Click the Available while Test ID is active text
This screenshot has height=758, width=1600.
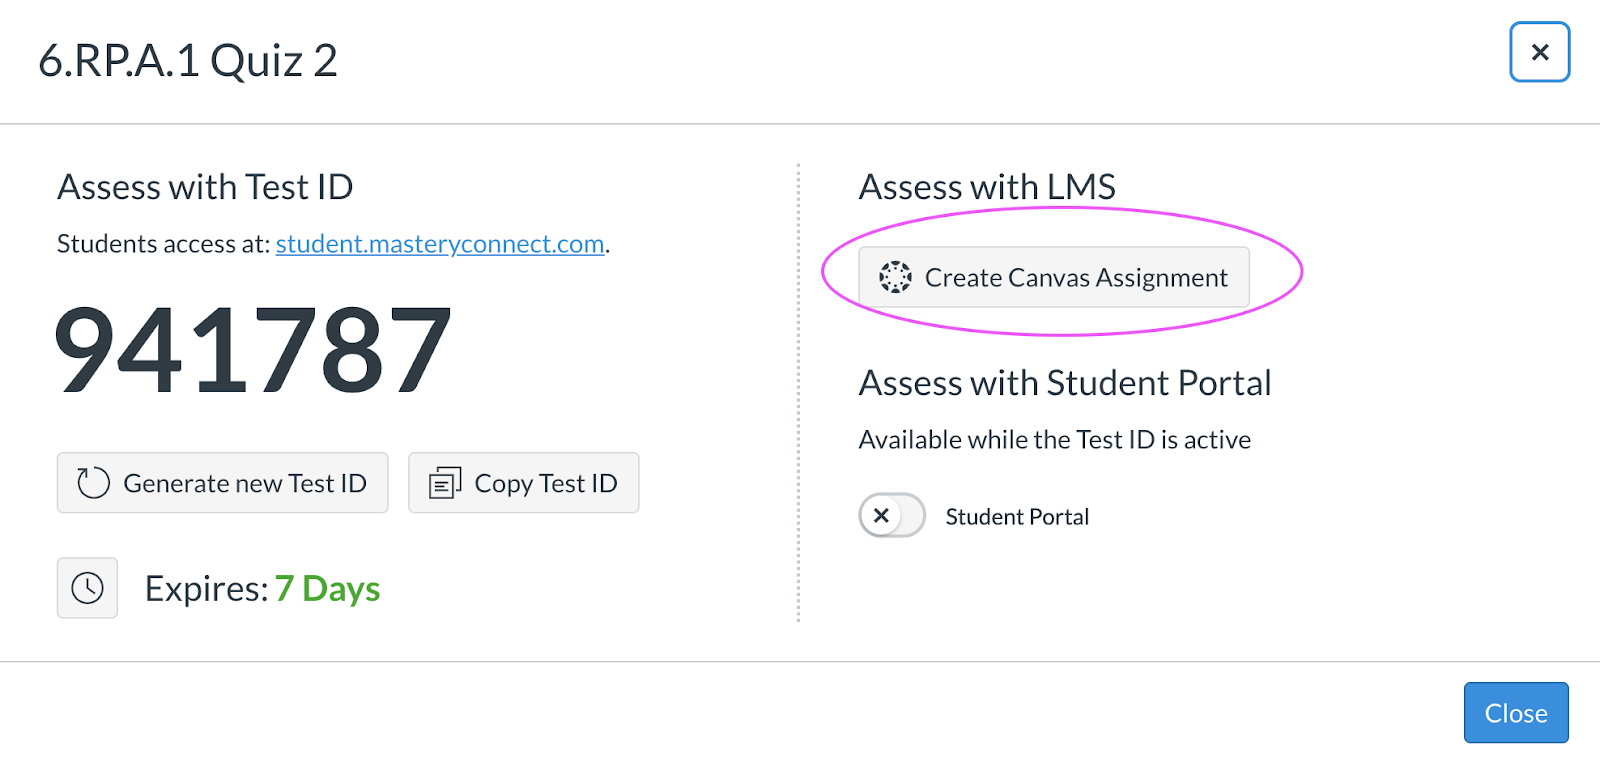coord(1055,440)
